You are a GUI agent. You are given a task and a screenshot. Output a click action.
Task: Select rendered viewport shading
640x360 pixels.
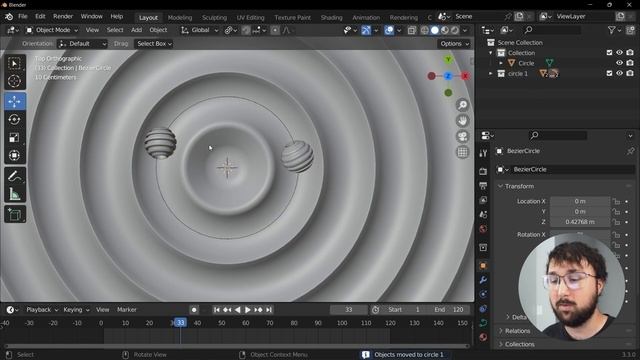[x=455, y=30]
